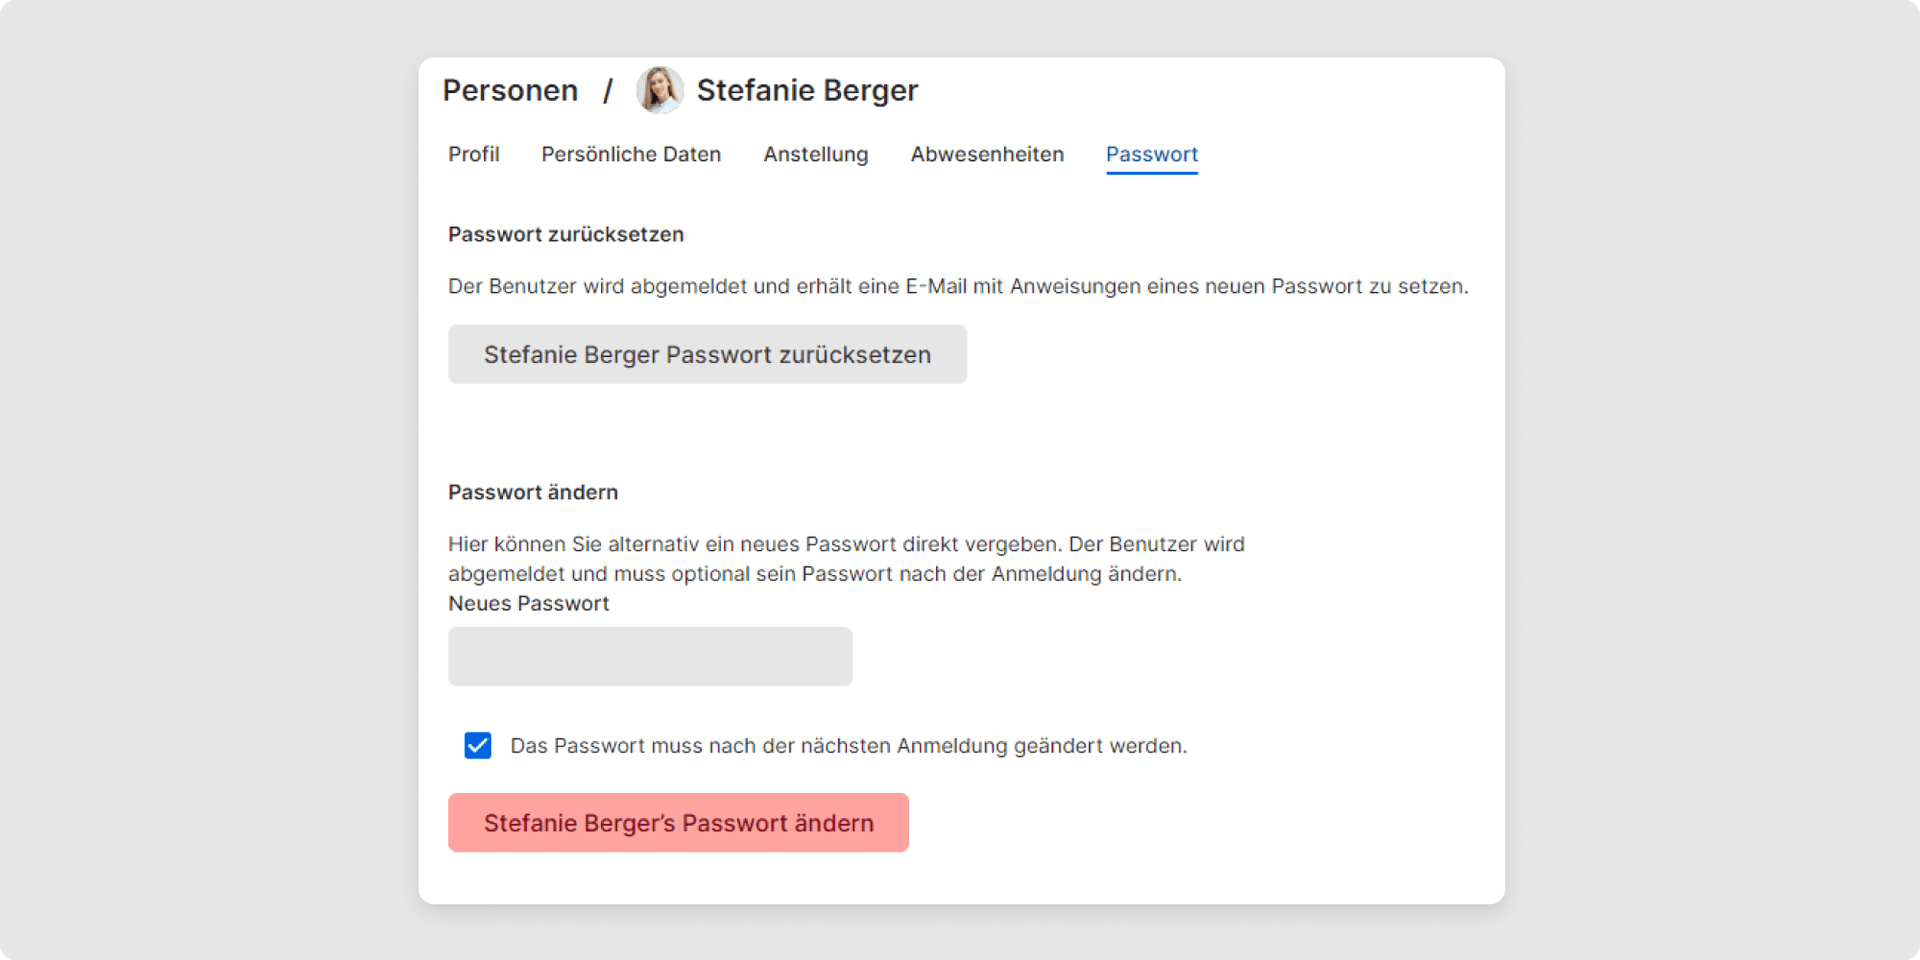
Task: View the Abwesenheiten tab
Action: tap(987, 154)
